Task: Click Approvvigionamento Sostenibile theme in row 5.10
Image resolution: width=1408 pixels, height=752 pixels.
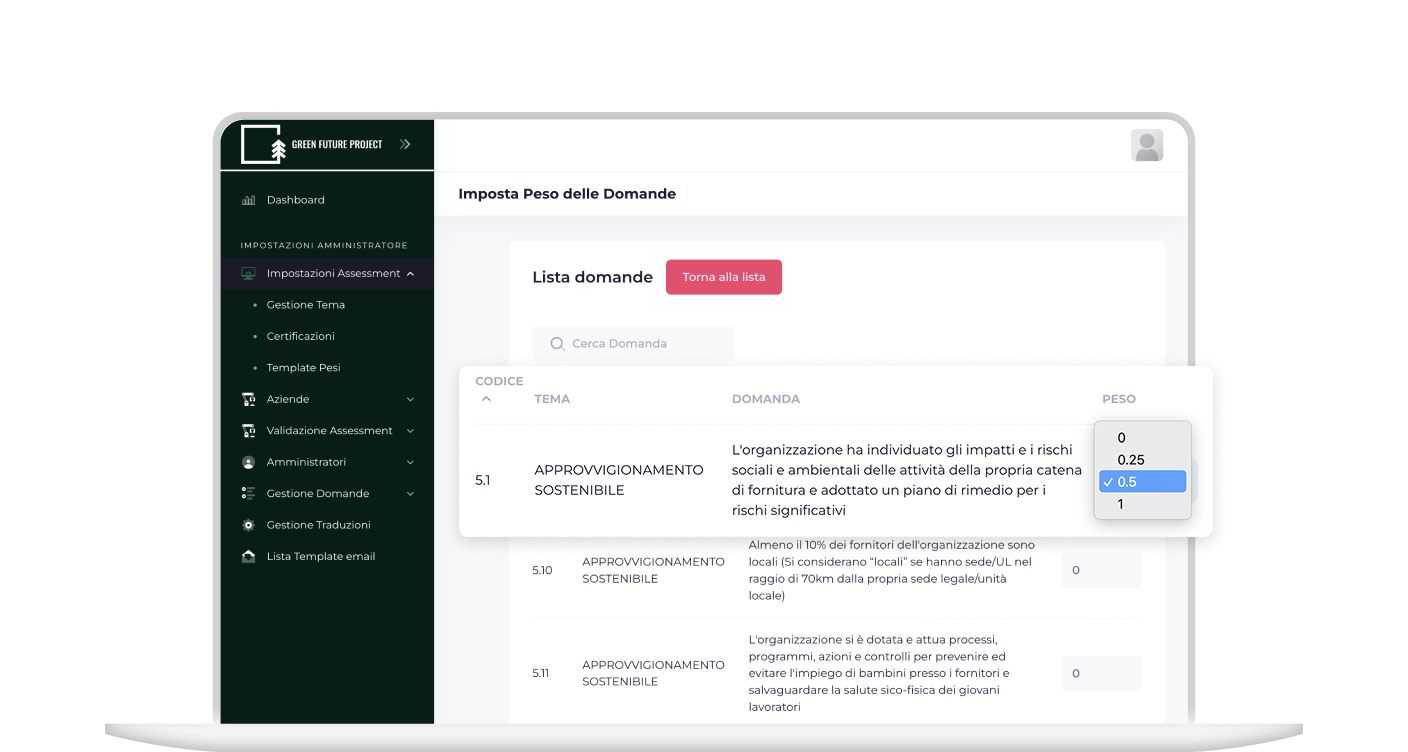Action: tap(654, 570)
